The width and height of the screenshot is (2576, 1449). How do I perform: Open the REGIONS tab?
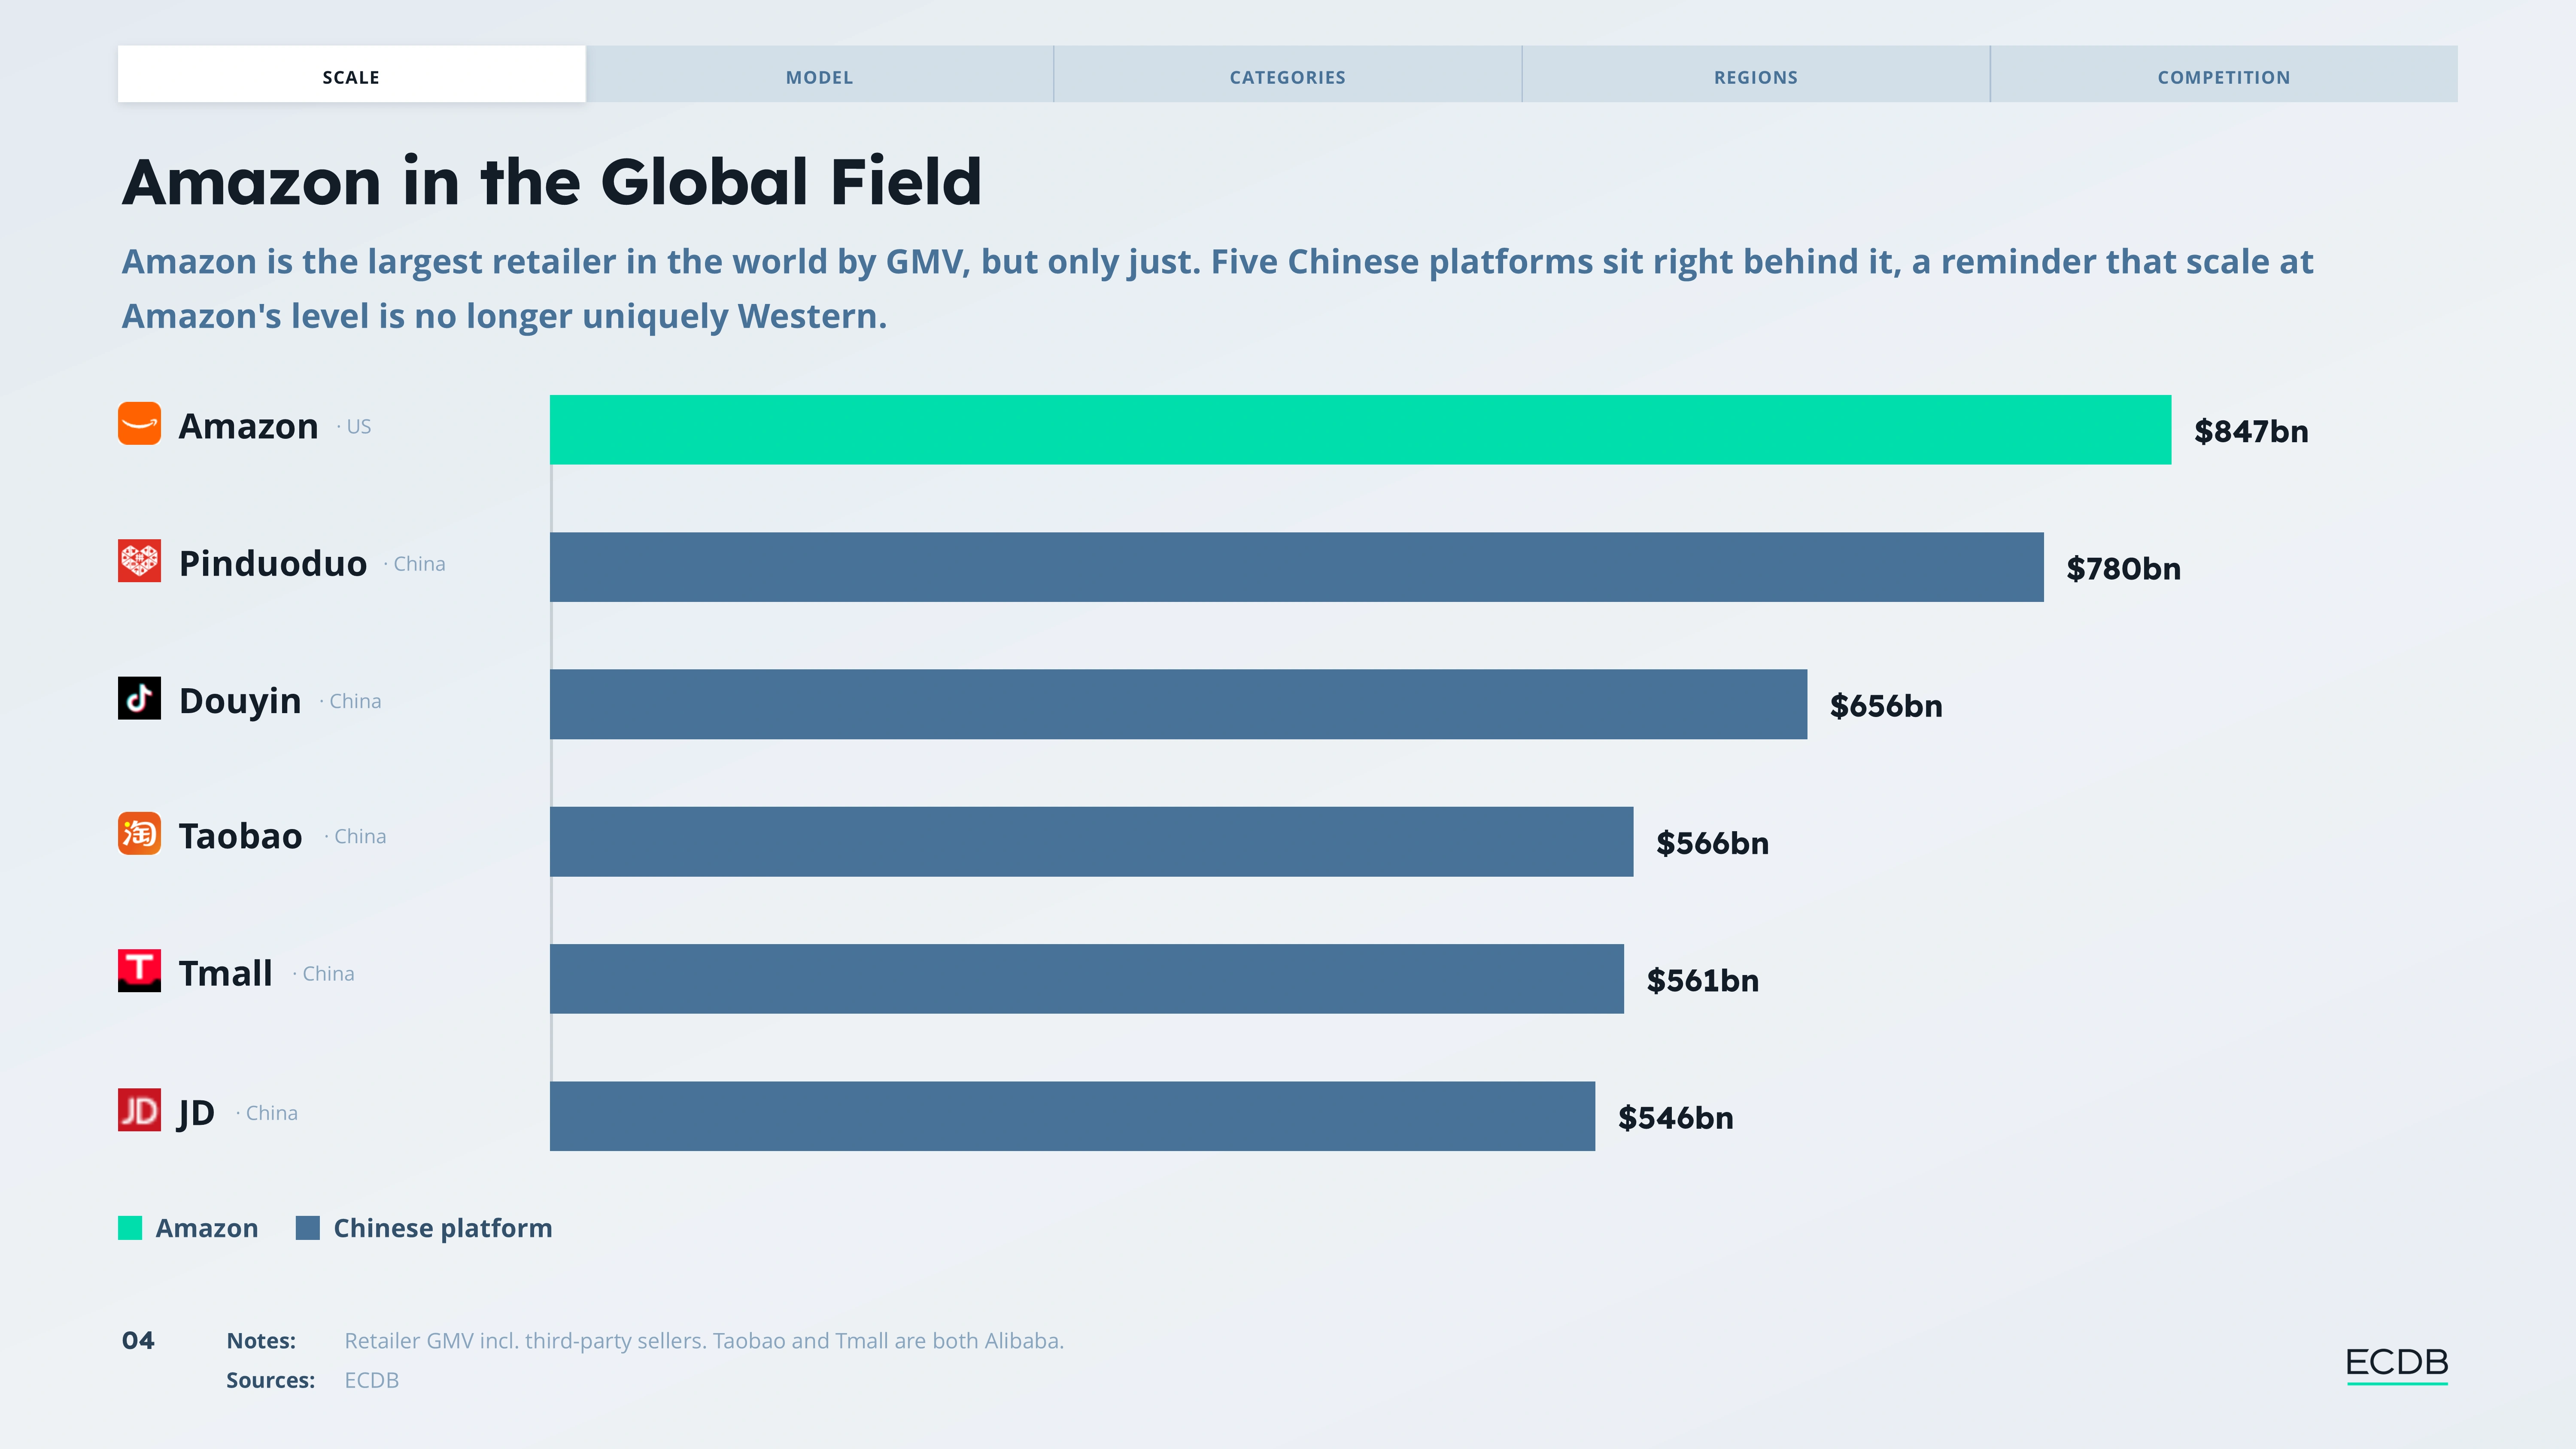(x=1755, y=74)
